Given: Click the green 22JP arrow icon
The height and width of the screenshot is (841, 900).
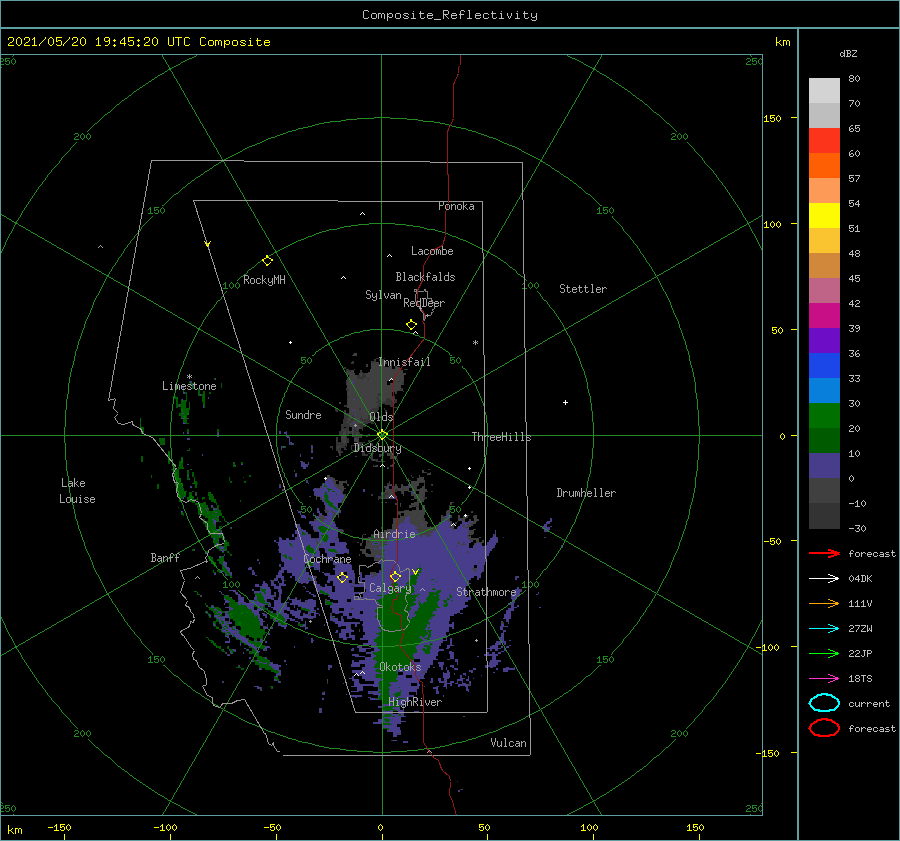Looking at the screenshot, I should coord(824,653).
